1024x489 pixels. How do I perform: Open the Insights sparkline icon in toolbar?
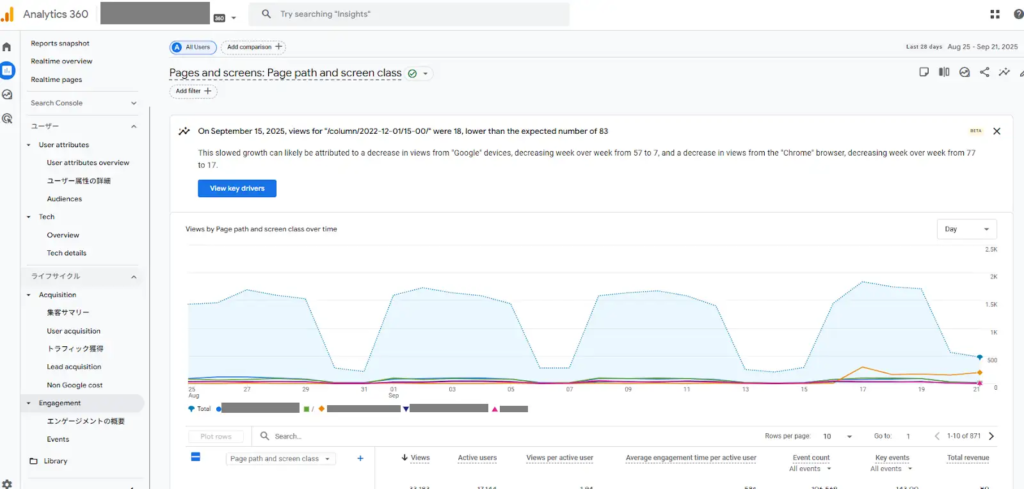click(1004, 72)
